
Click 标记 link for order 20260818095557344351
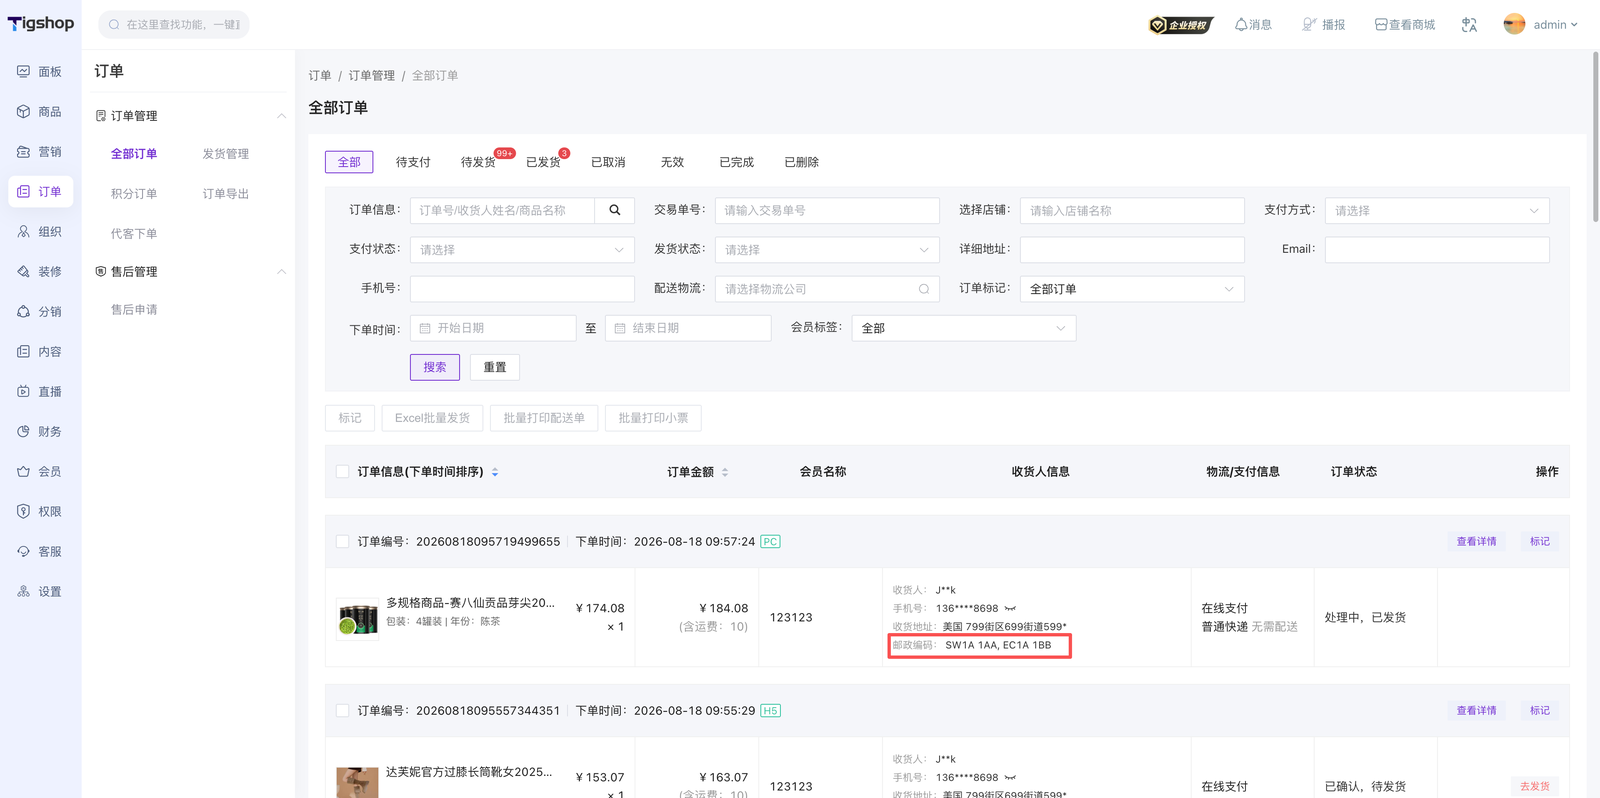[1539, 711]
